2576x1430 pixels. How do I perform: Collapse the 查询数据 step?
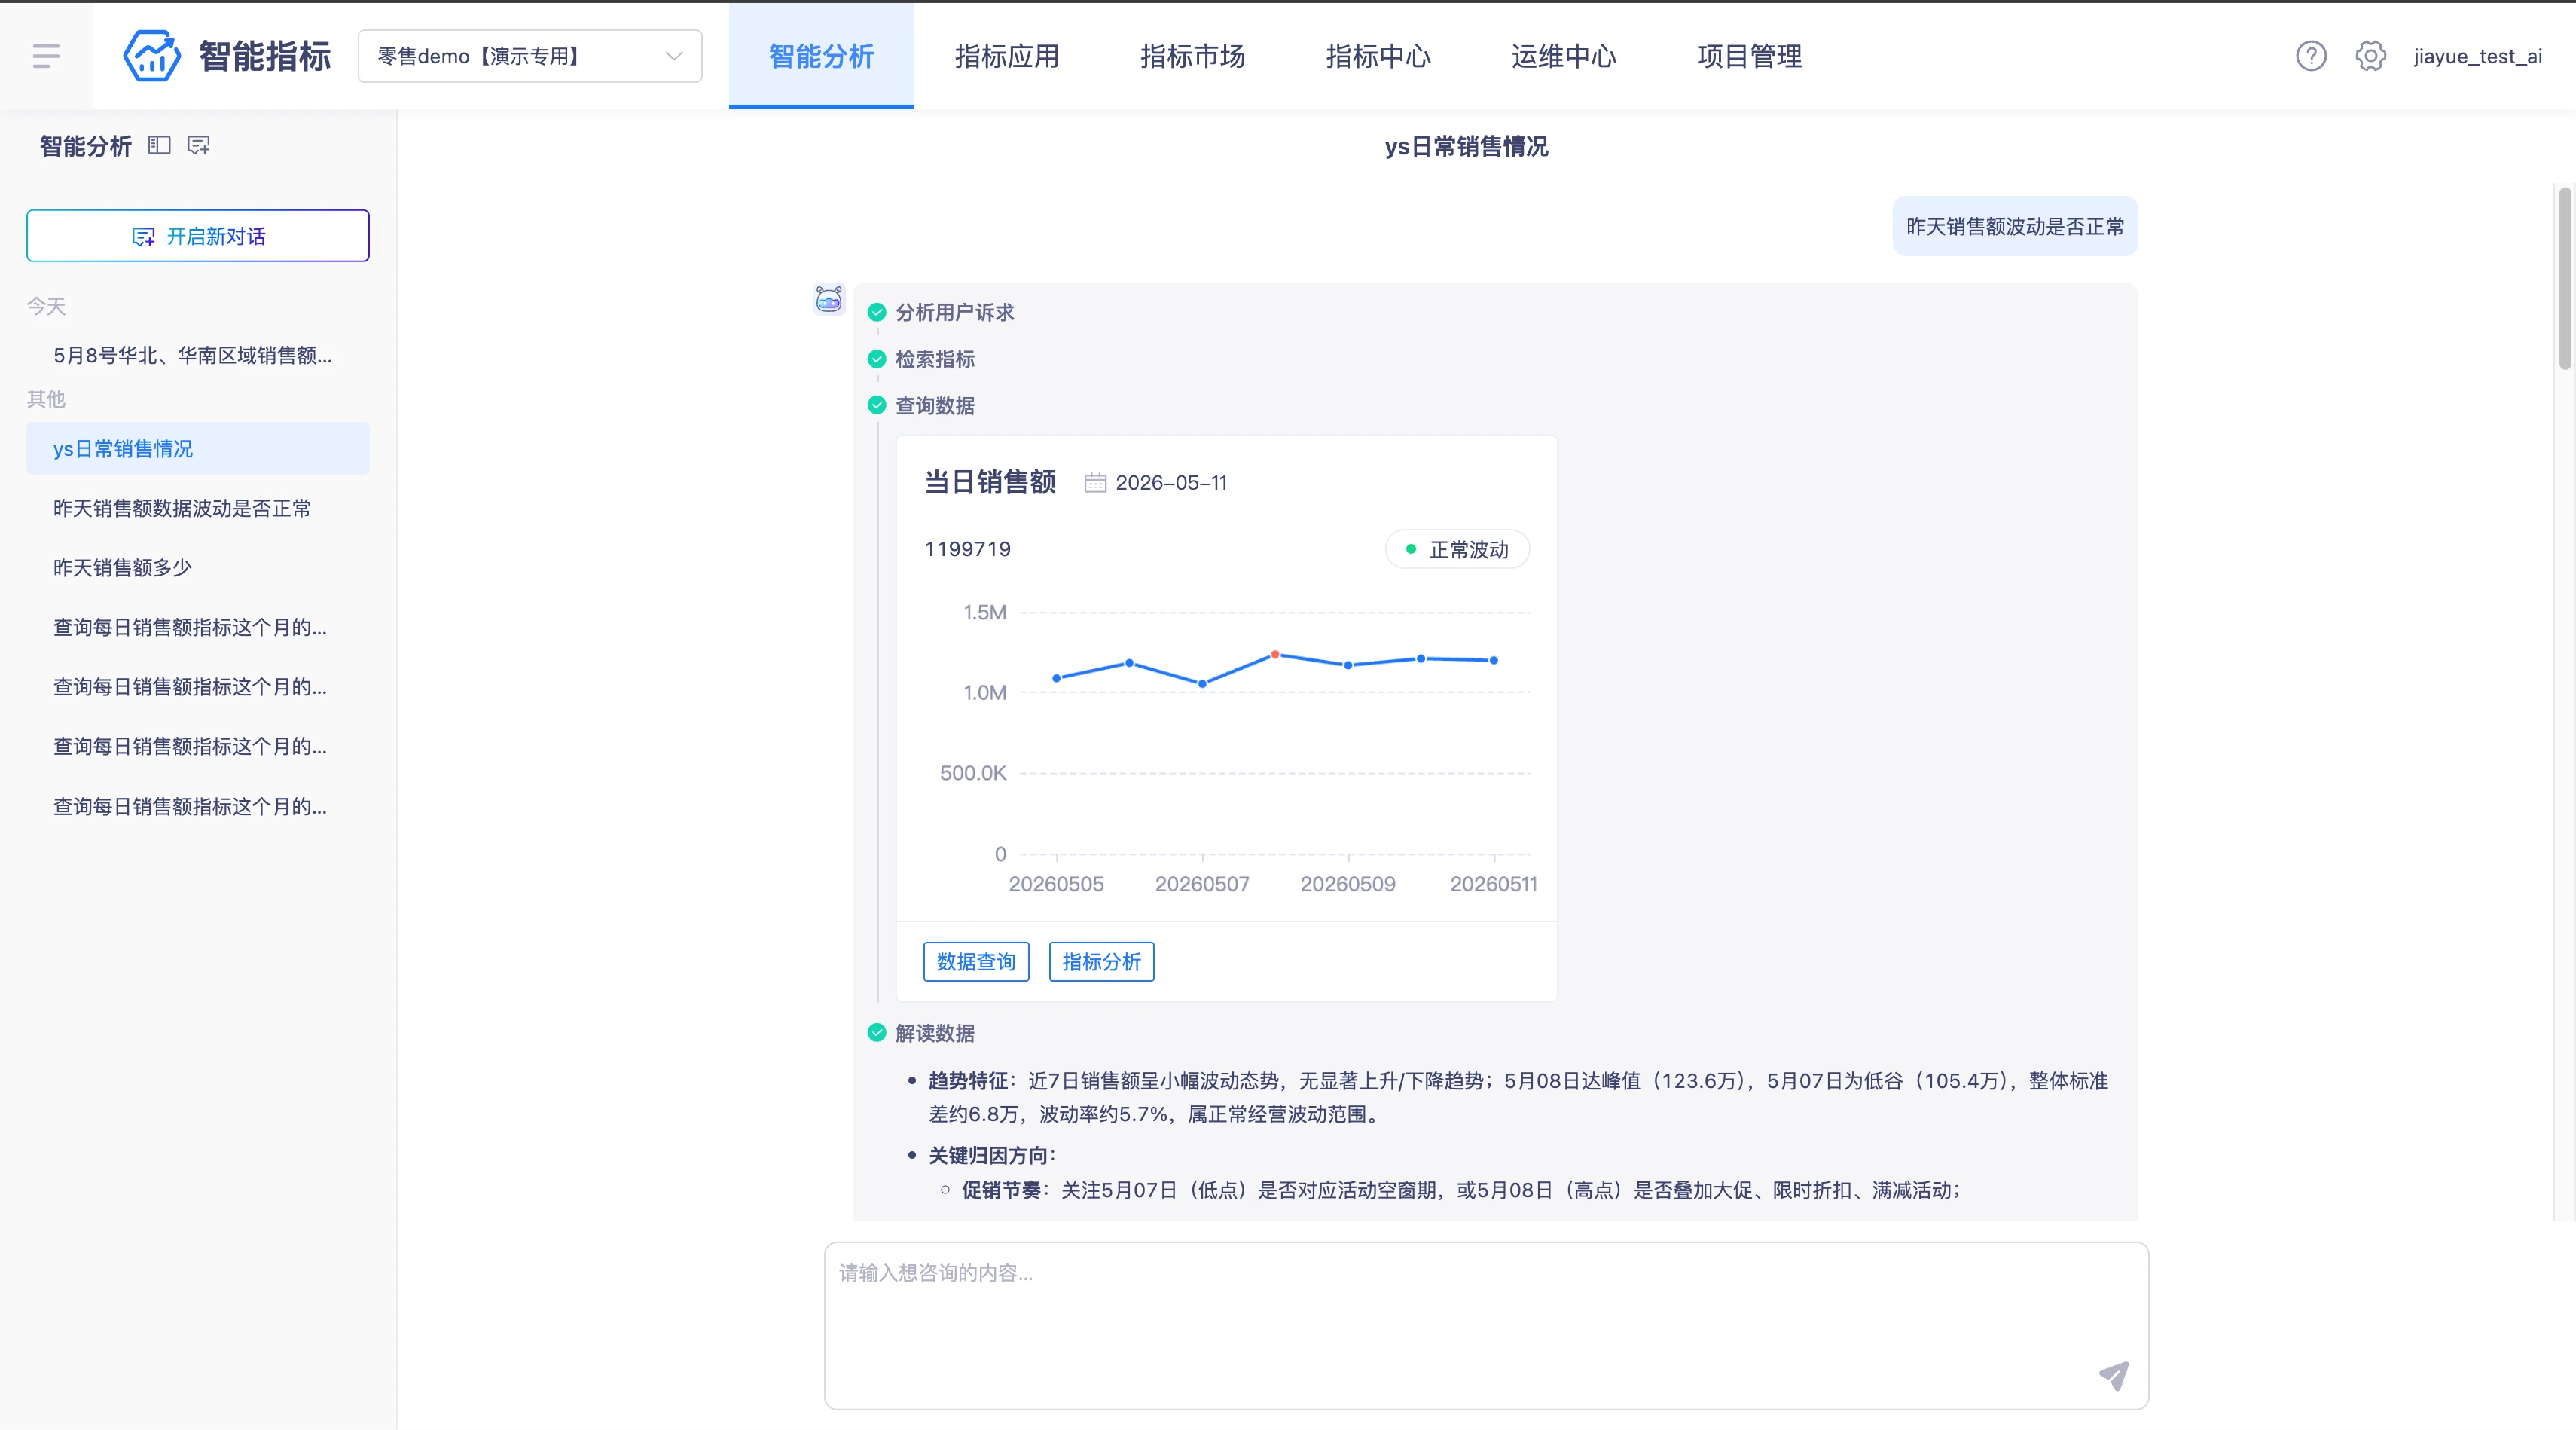coord(935,405)
